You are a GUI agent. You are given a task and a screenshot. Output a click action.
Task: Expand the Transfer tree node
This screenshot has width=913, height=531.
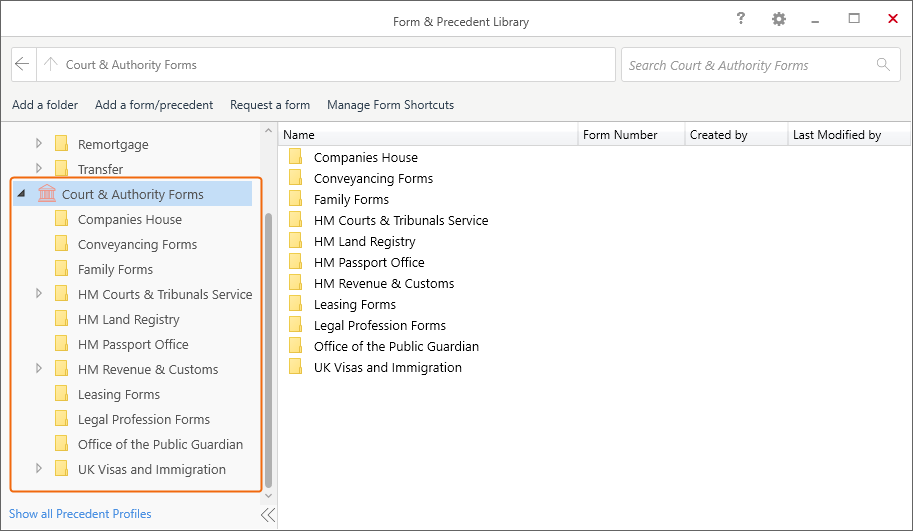(x=38, y=168)
